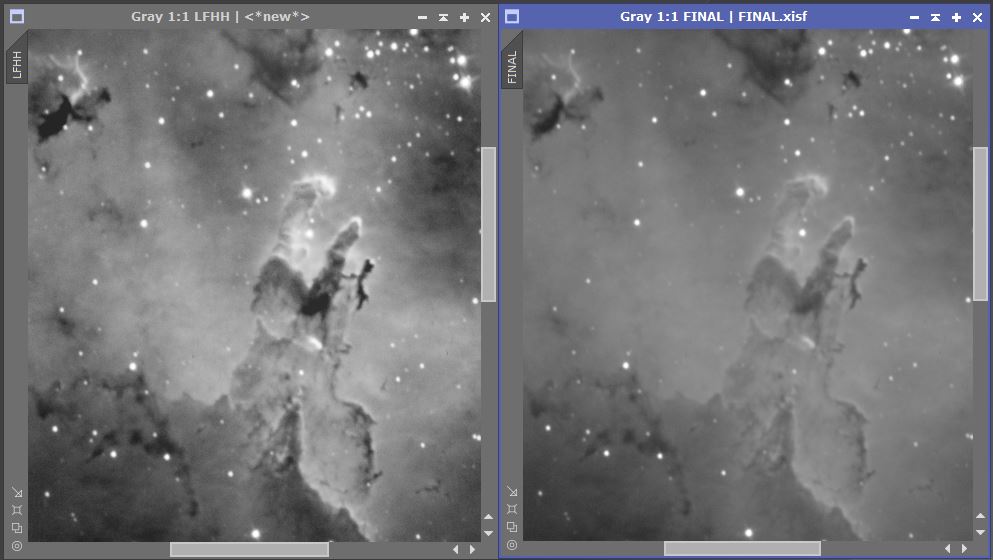Select the LFHH view identifier tab
The width and height of the screenshot is (993, 560).
tap(17, 65)
